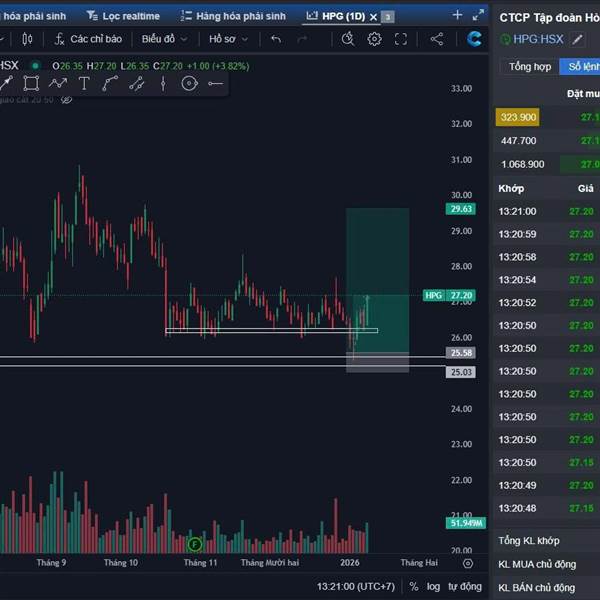Toggle percent scale on price axis
Screen dimensions: 600x600
tap(413, 586)
